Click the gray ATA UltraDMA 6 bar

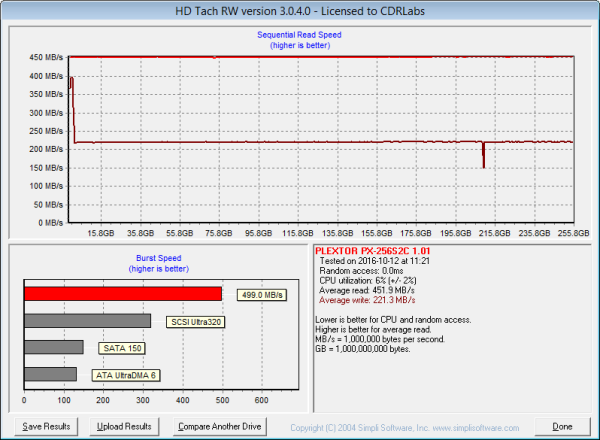click(51, 374)
